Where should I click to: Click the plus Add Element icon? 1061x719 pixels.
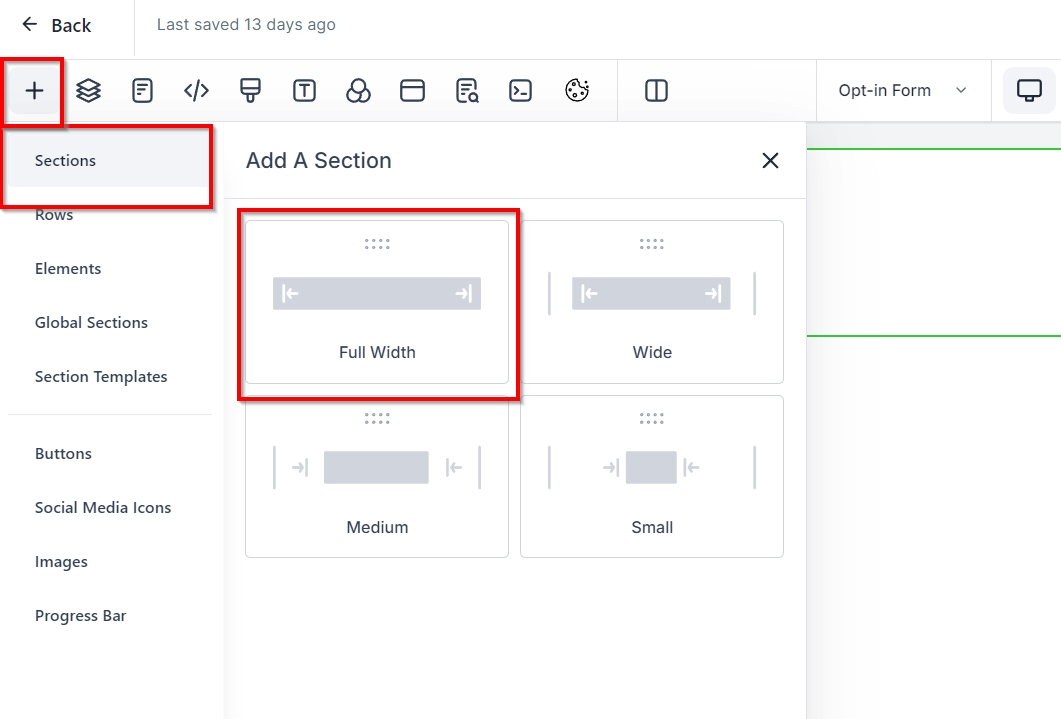35,91
